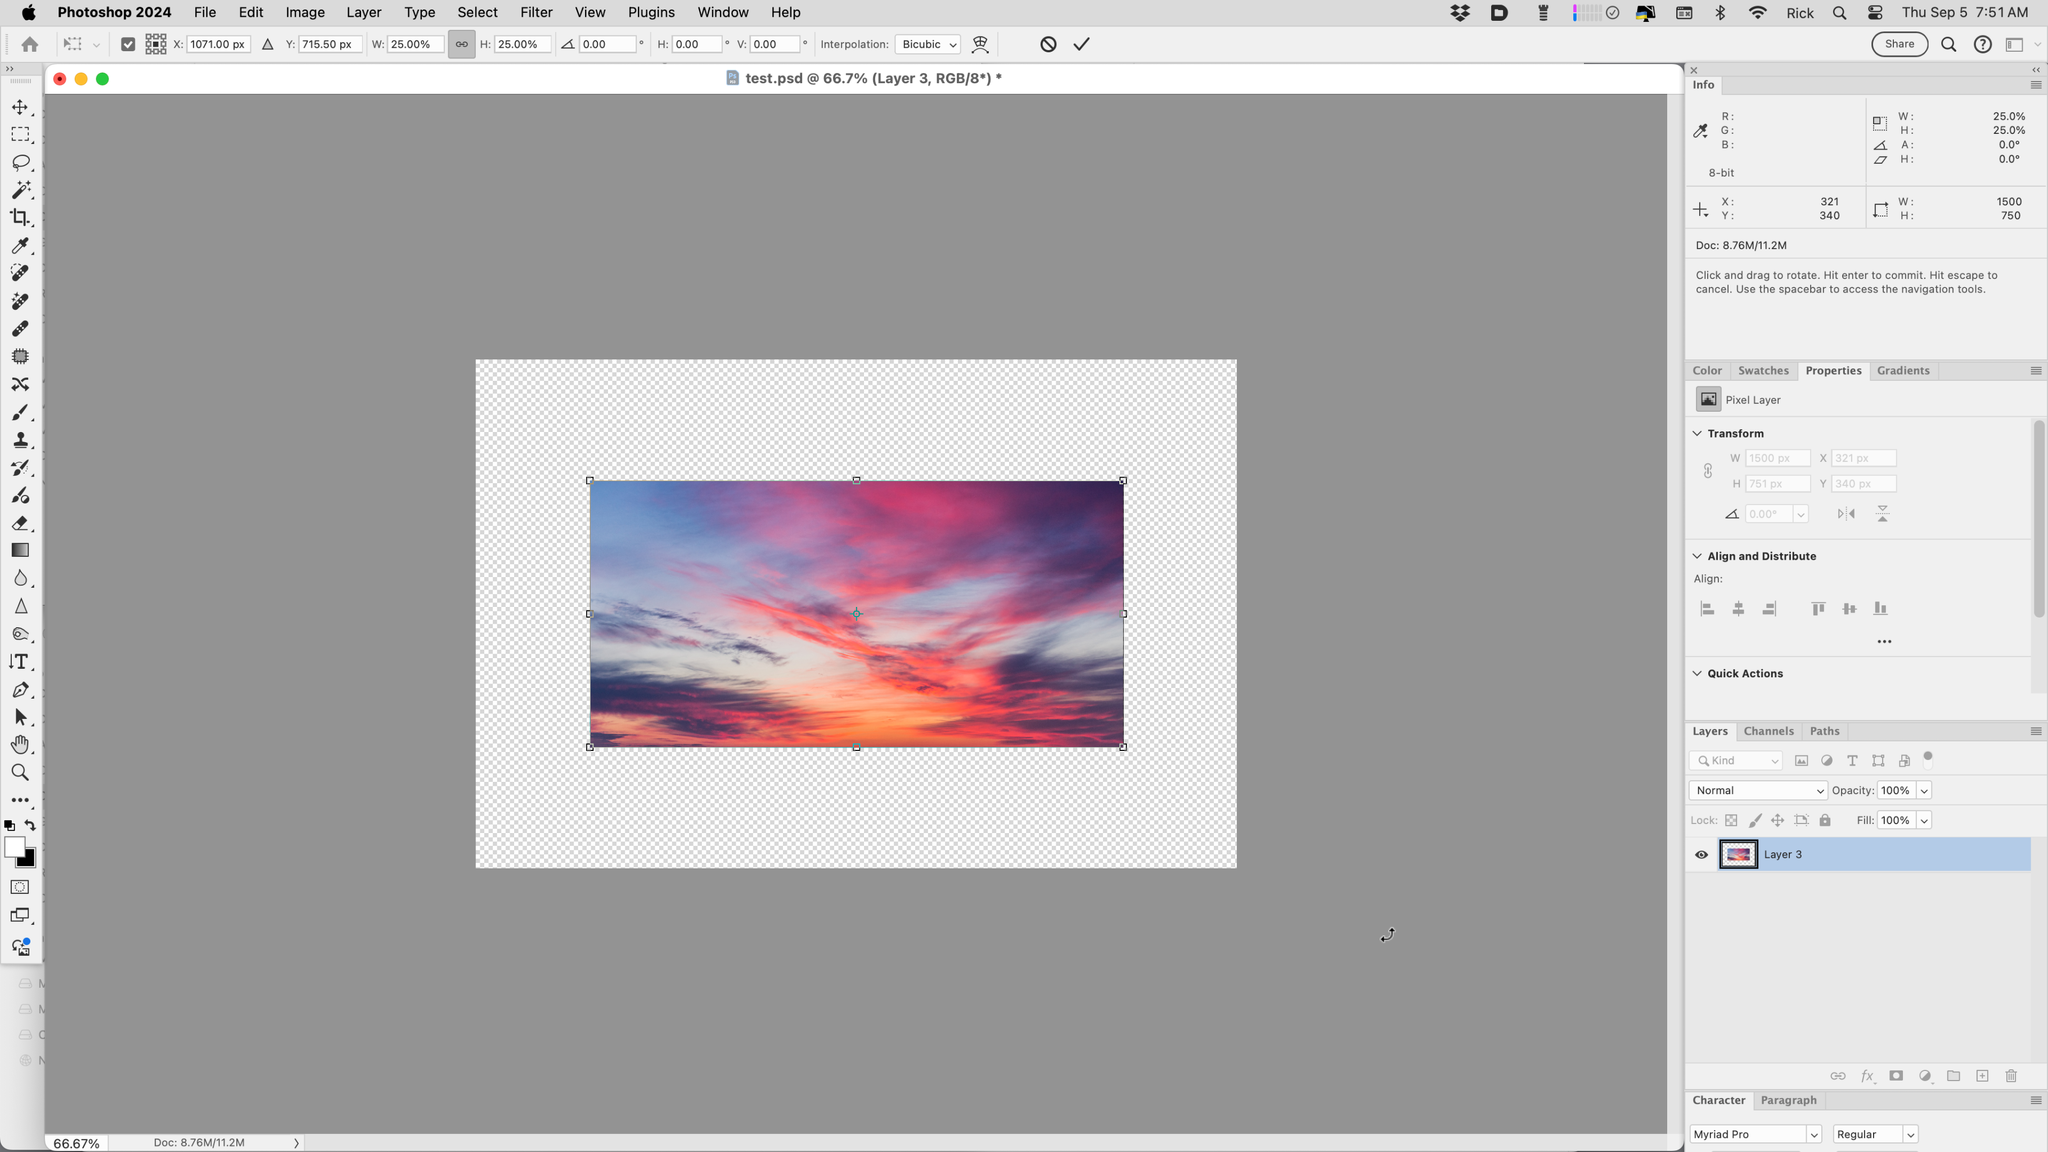The height and width of the screenshot is (1152, 2048).
Task: Select the Zoom tool
Action: (20, 771)
